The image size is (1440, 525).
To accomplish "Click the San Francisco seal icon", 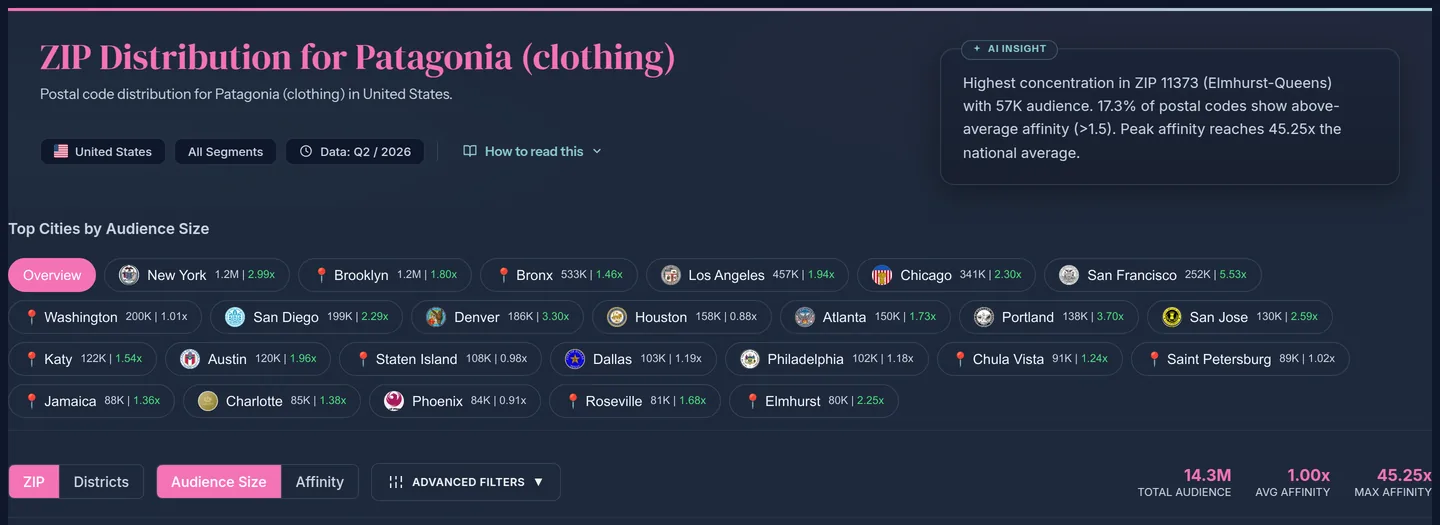I will click(x=1069, y=275).
